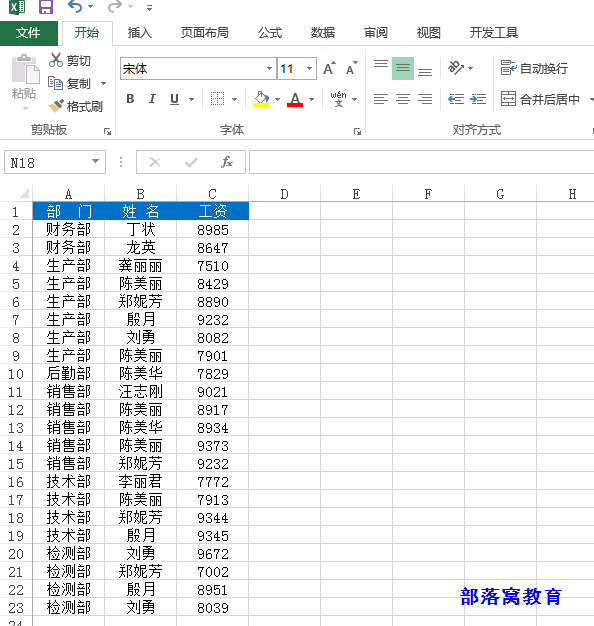594x626 pixels.
Task: Open the Name Box dropdown arrow
Action: (95, 161)
